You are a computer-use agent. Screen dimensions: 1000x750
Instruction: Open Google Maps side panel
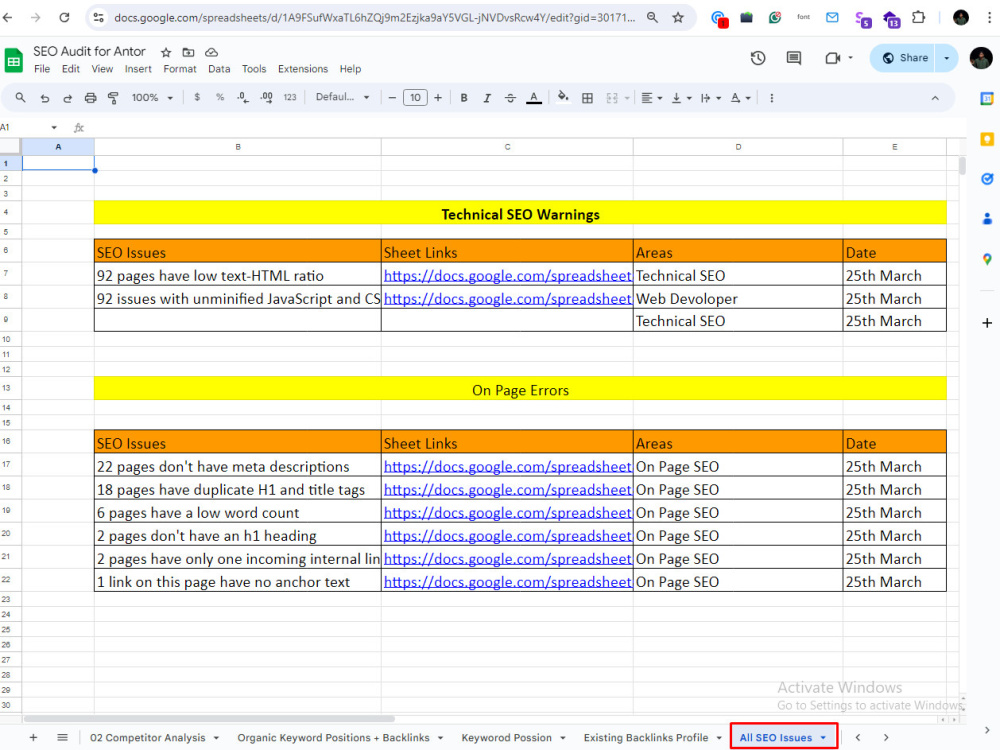(987, 259)
